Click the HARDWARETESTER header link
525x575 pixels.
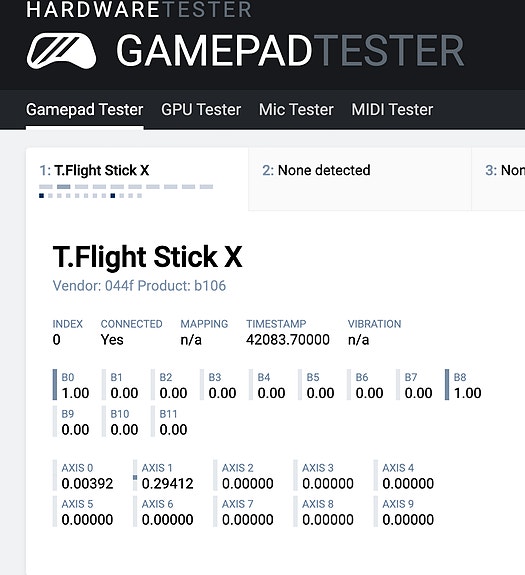tap(139, 10)
